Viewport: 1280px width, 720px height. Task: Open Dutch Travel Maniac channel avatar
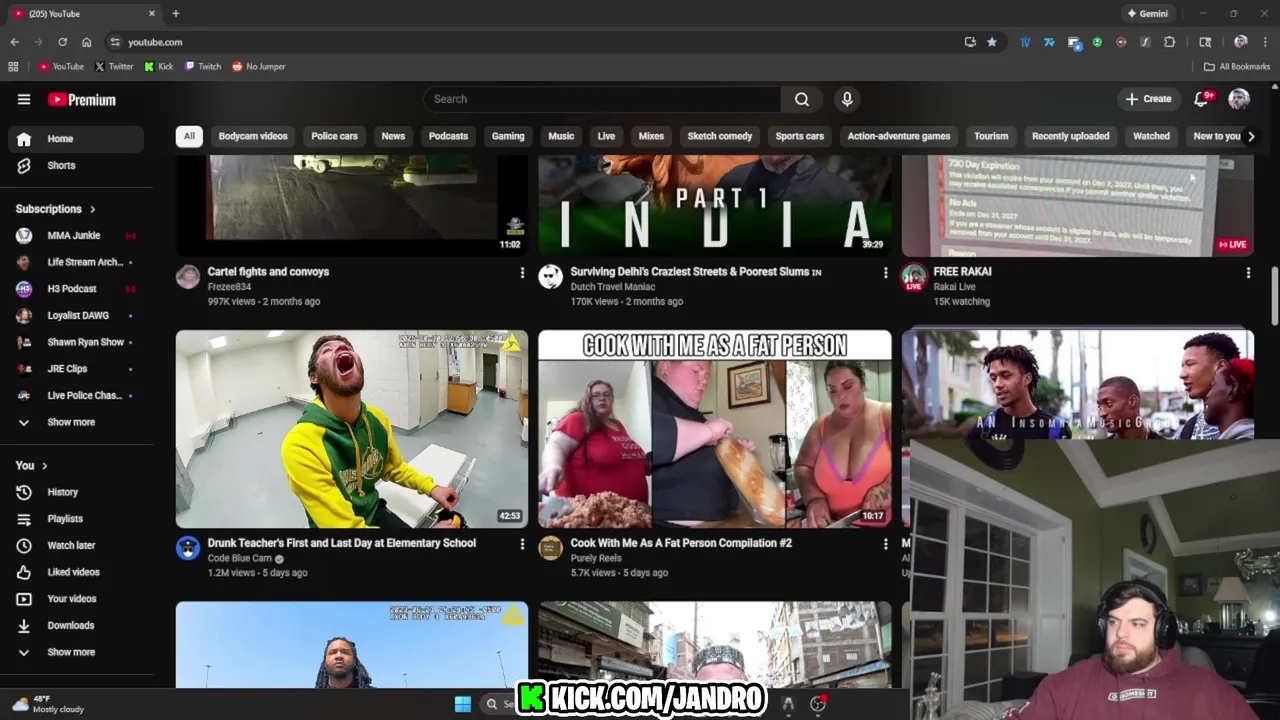point(551,277)
